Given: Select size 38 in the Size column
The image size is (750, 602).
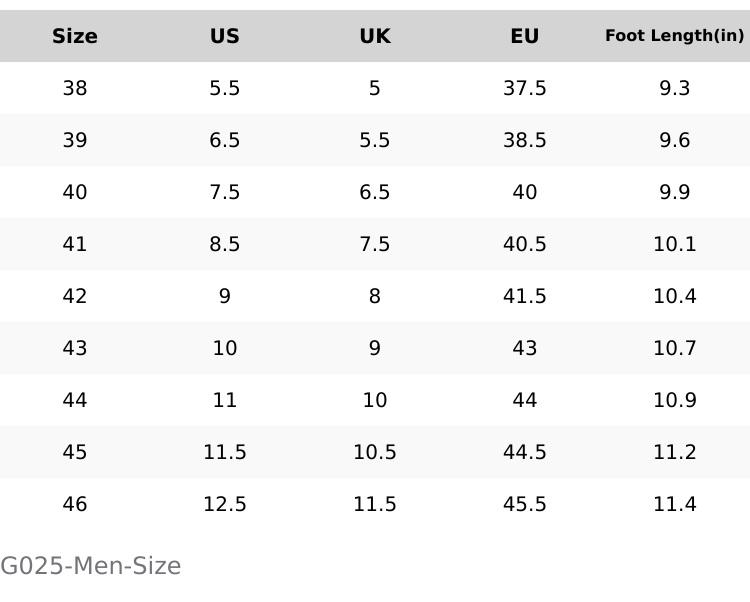Looking at the screenshot, I should pyautogui.click(x=75, y=88).
